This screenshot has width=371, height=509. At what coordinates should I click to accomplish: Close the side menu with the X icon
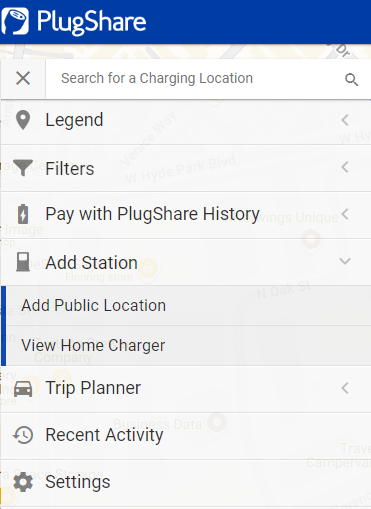(23, 79)
